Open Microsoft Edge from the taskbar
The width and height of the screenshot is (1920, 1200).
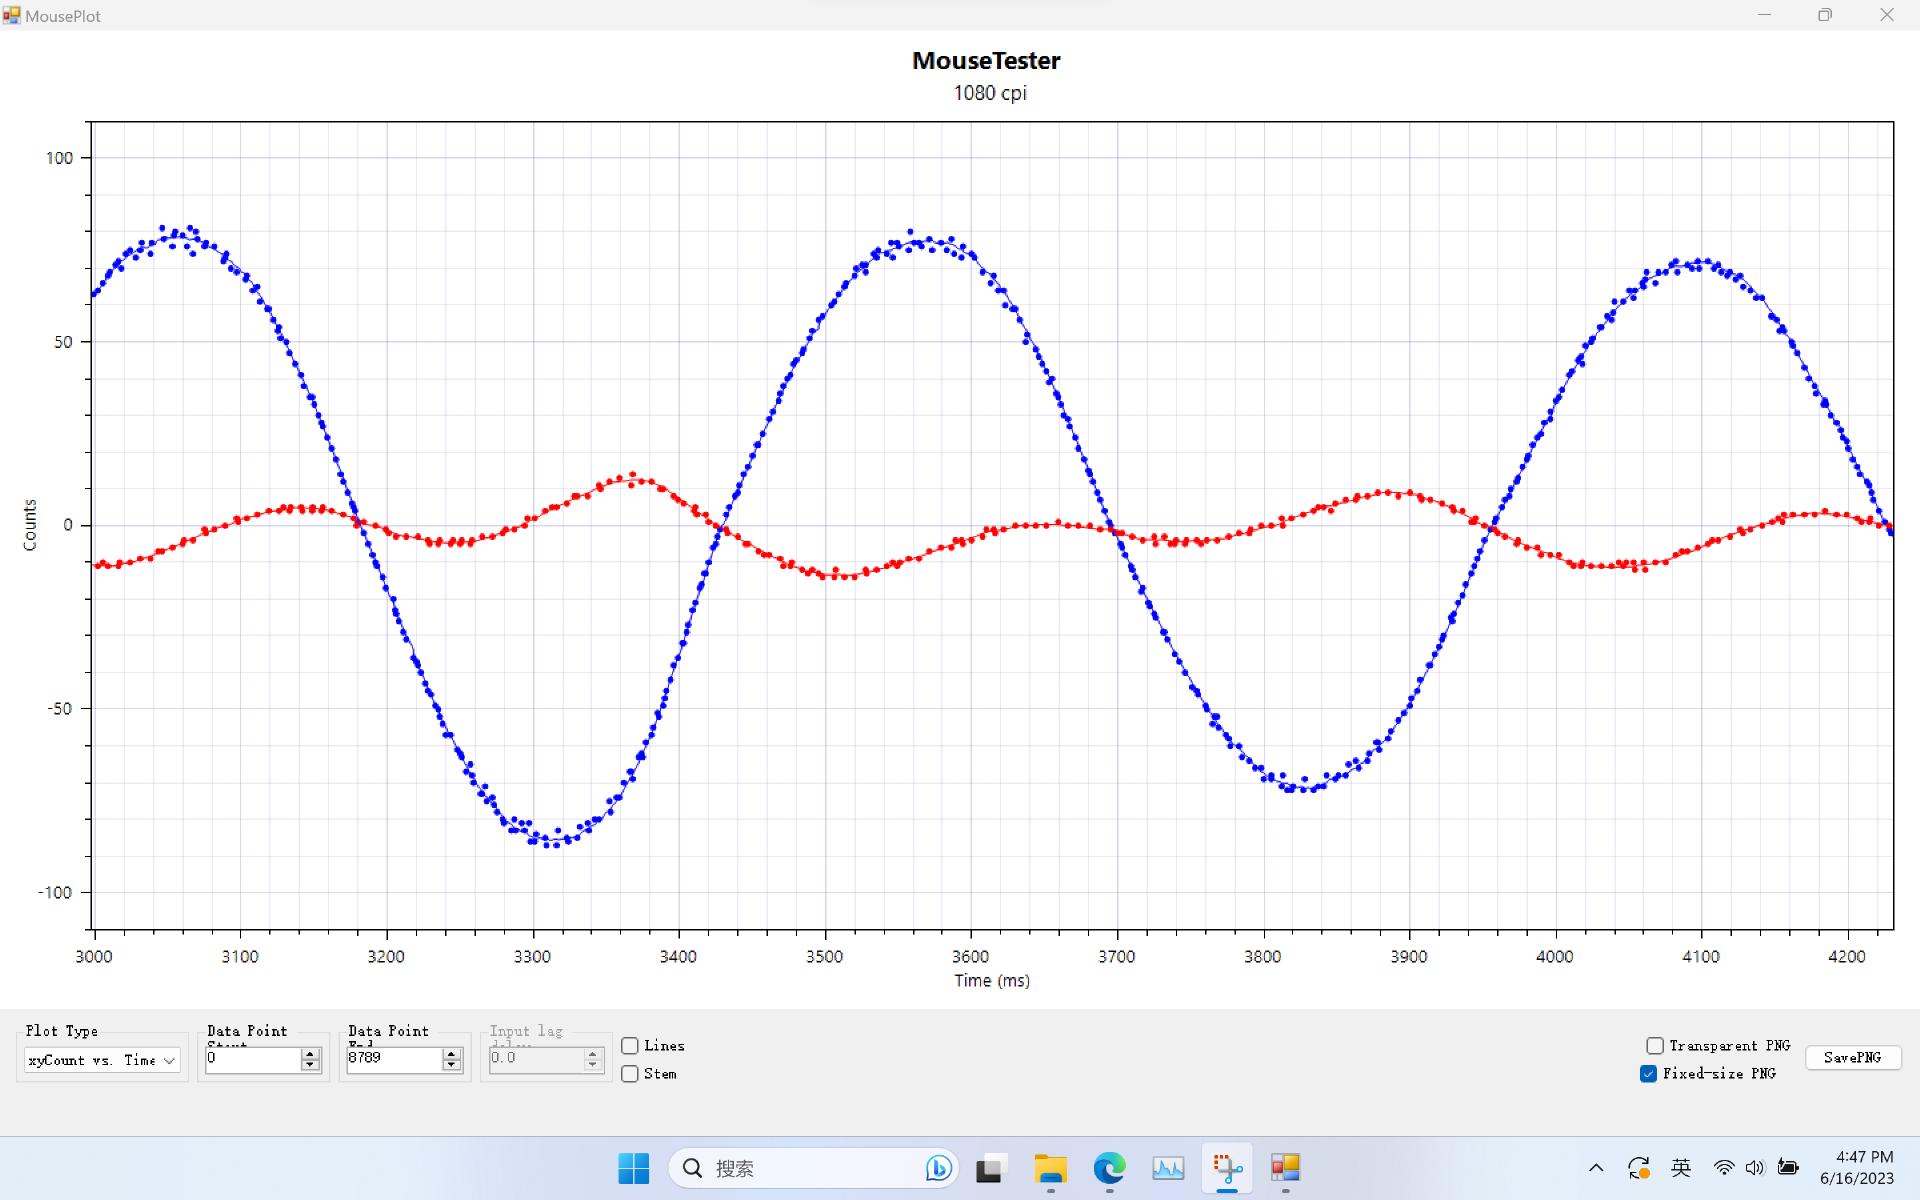(1109, 1168)
